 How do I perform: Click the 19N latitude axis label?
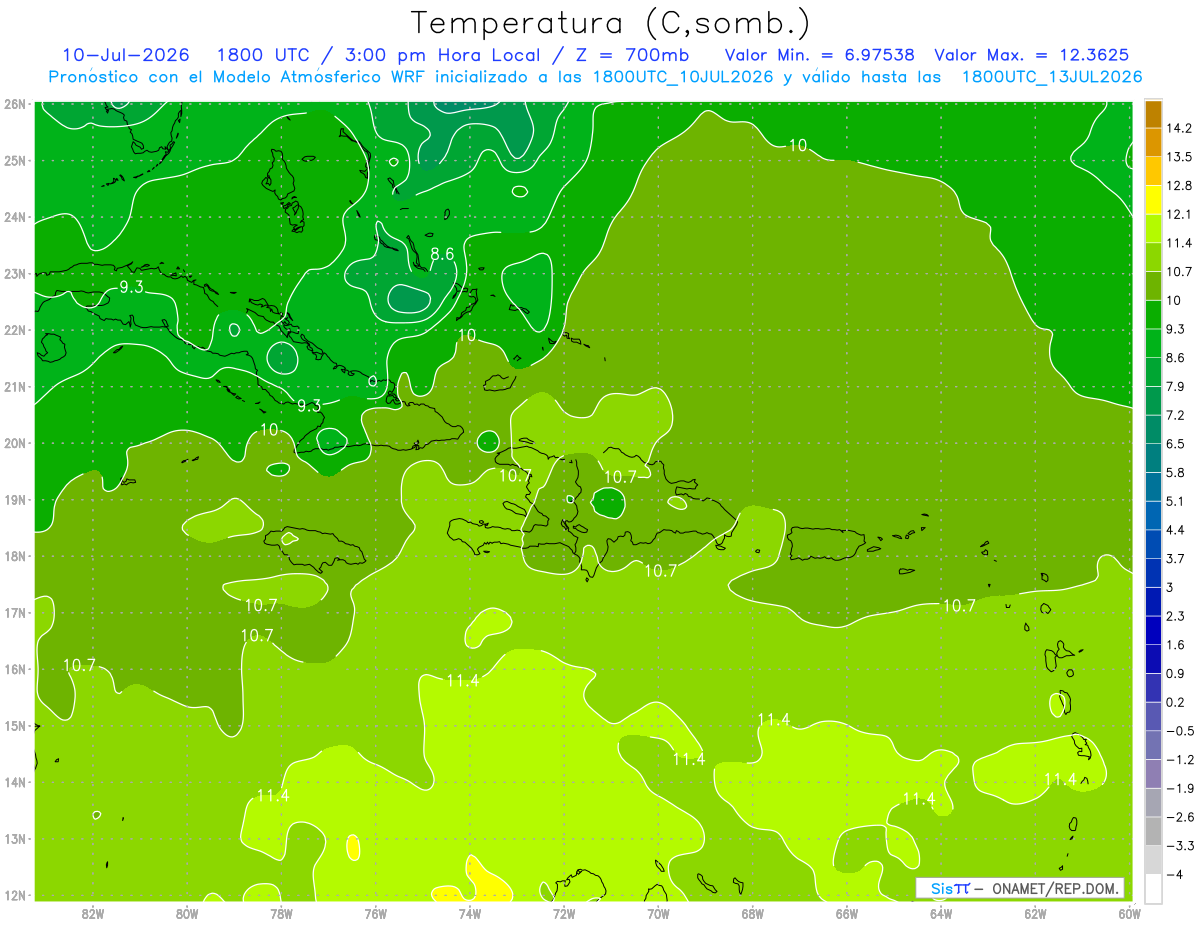click(x=15, y=499)
